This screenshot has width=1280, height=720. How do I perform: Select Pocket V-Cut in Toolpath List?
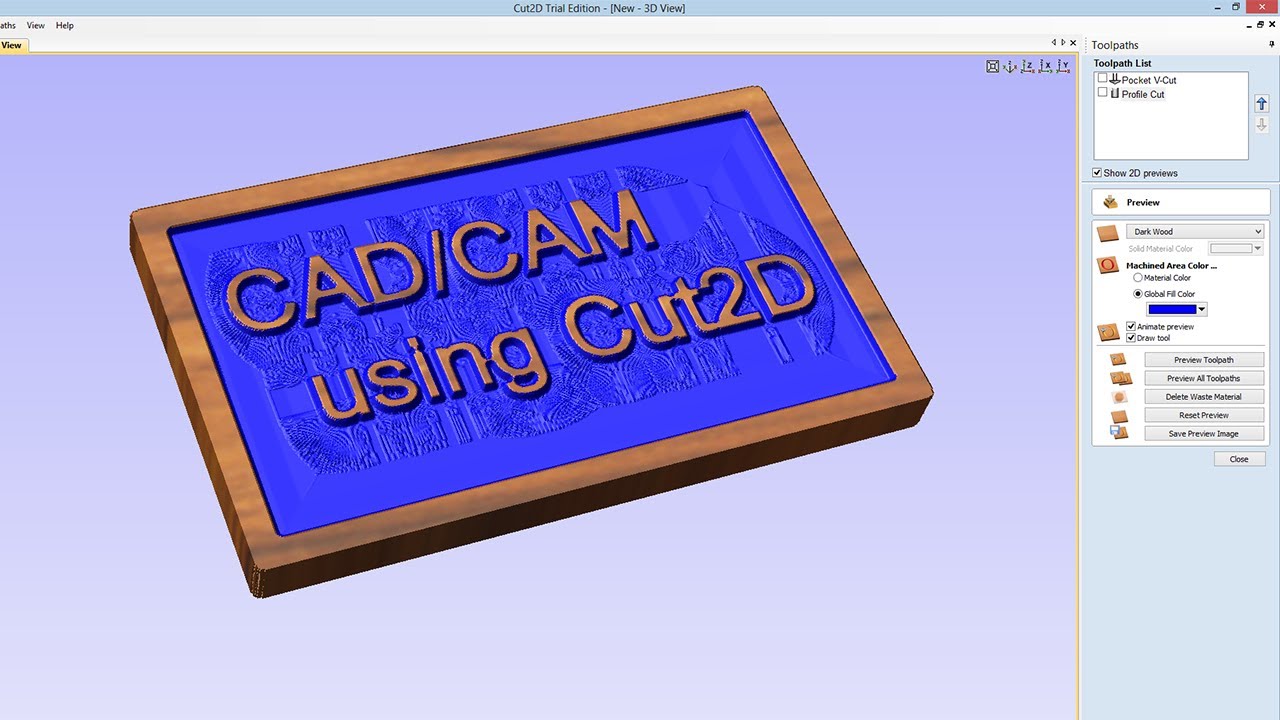click(1149, 80)
